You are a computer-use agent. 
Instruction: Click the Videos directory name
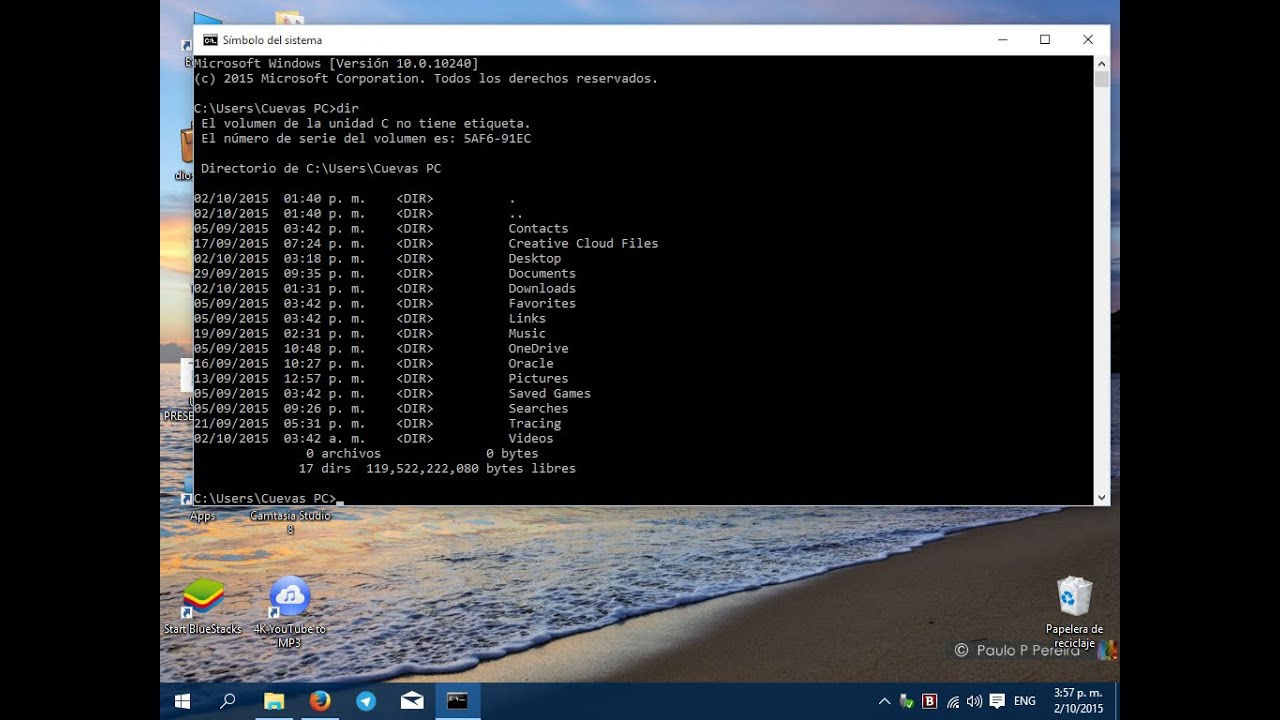click(x=531, y=439)
